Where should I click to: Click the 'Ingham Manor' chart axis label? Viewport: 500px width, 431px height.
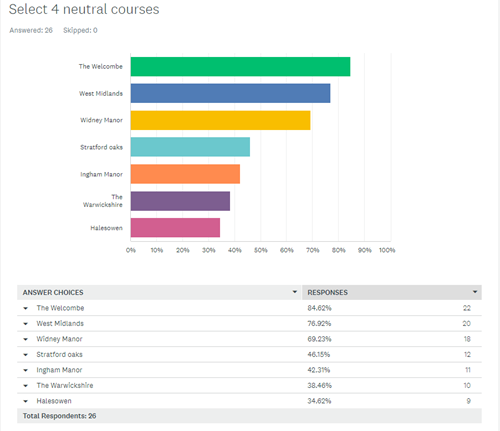pos(101,174)
